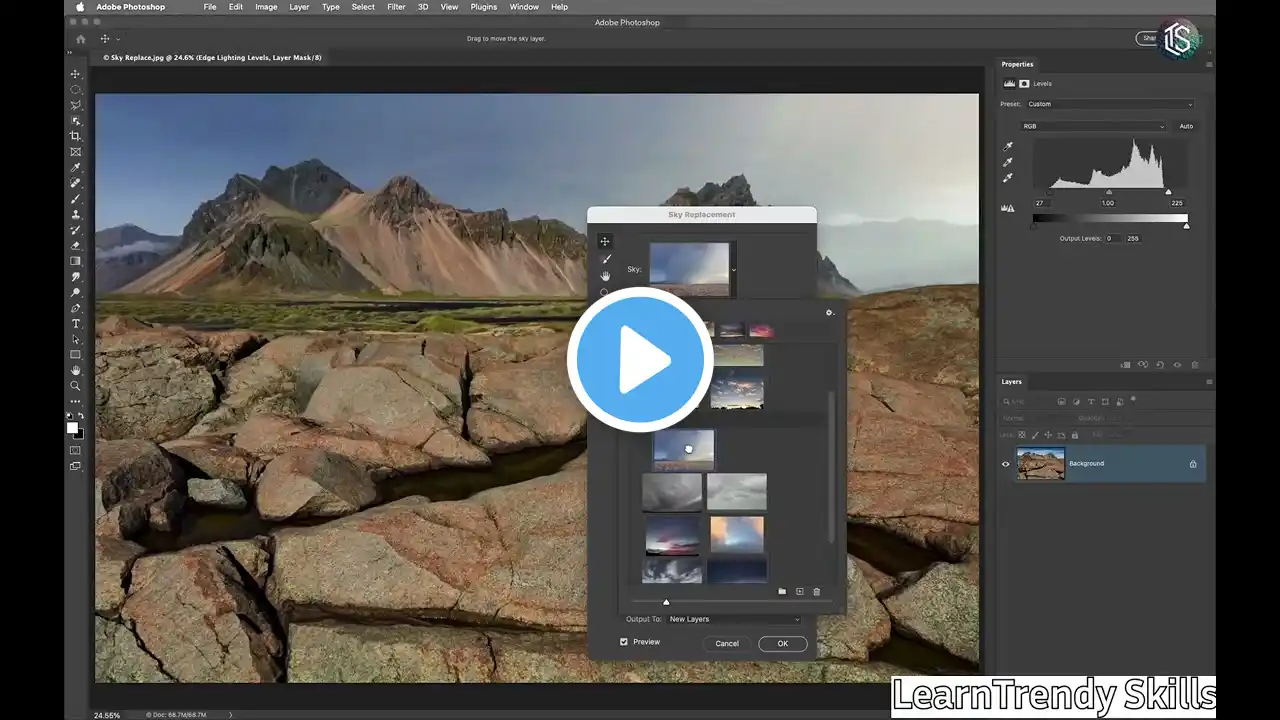The height and width of the screenshot is (720, 1280).
Task: Open the Output To dropdown
Action: click(x=734, y=619)
